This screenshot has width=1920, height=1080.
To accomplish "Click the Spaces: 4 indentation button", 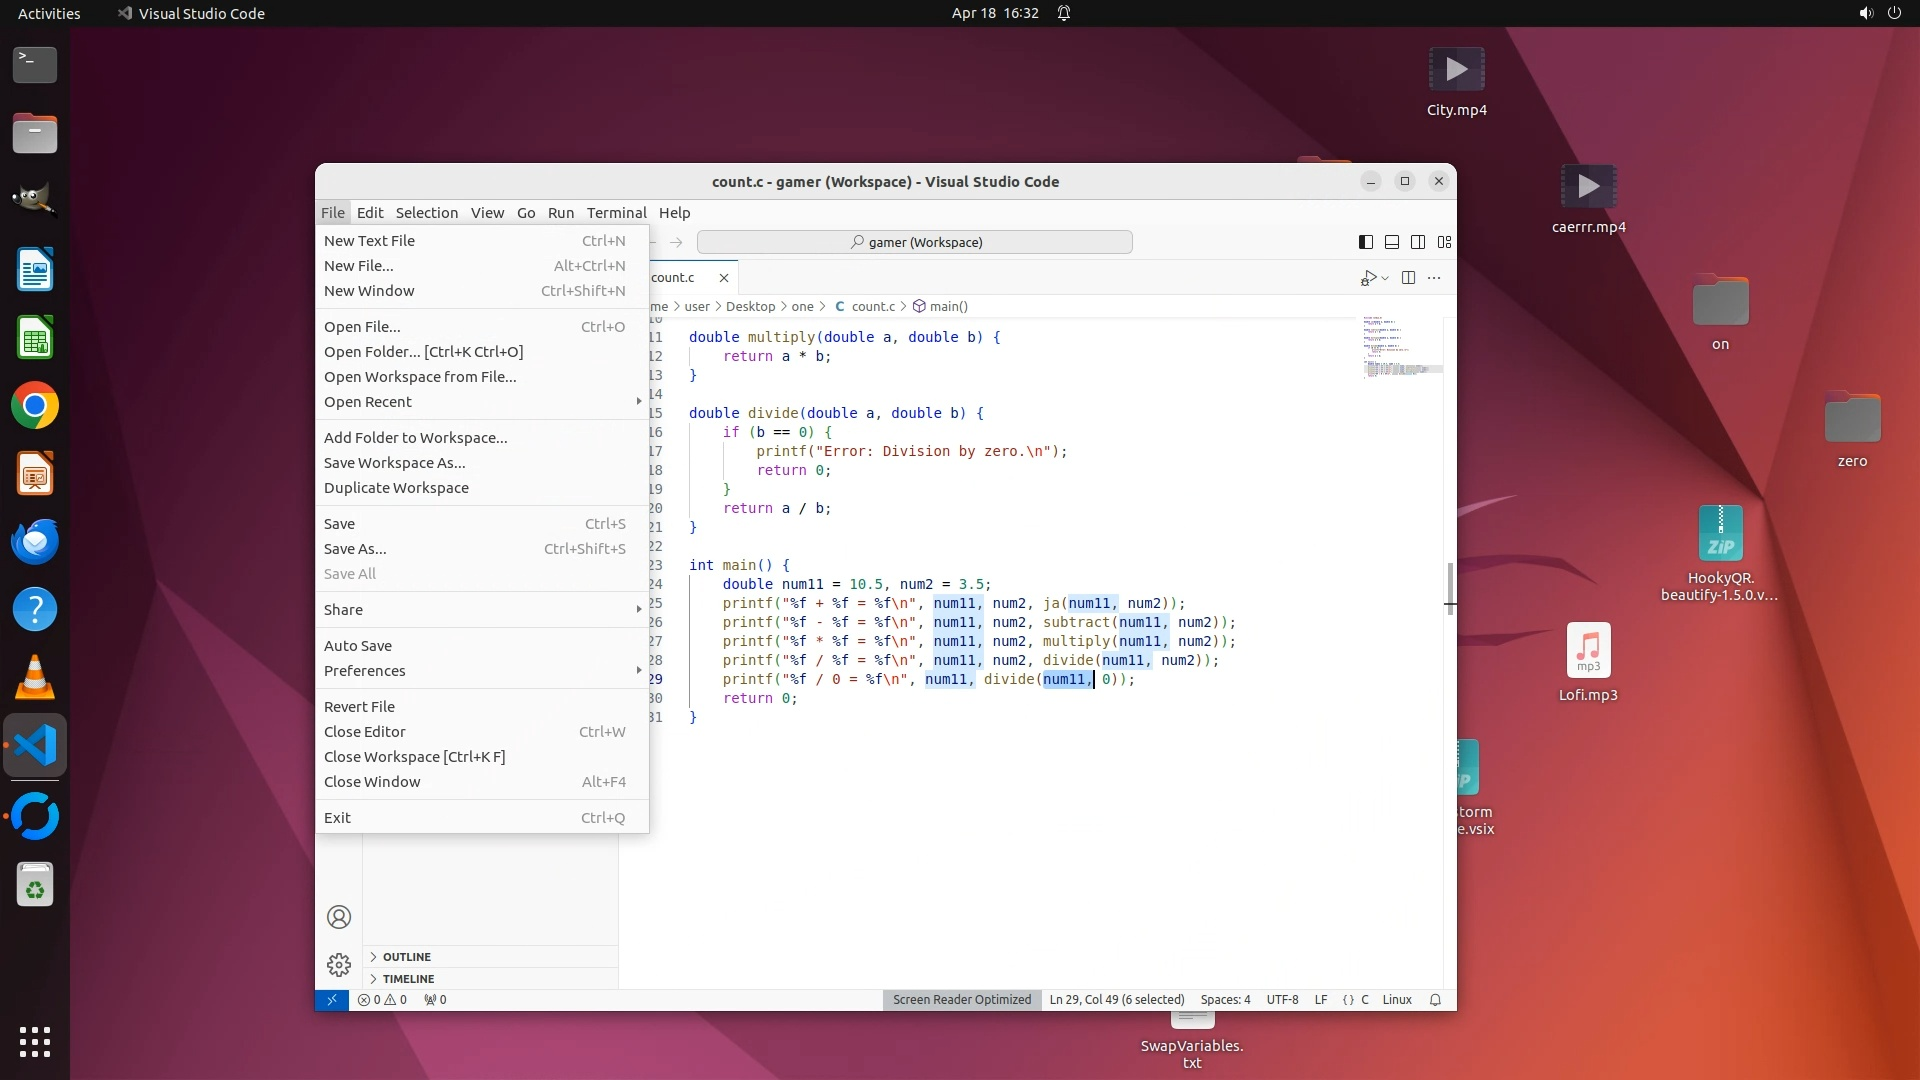I will point(1225,1000).
